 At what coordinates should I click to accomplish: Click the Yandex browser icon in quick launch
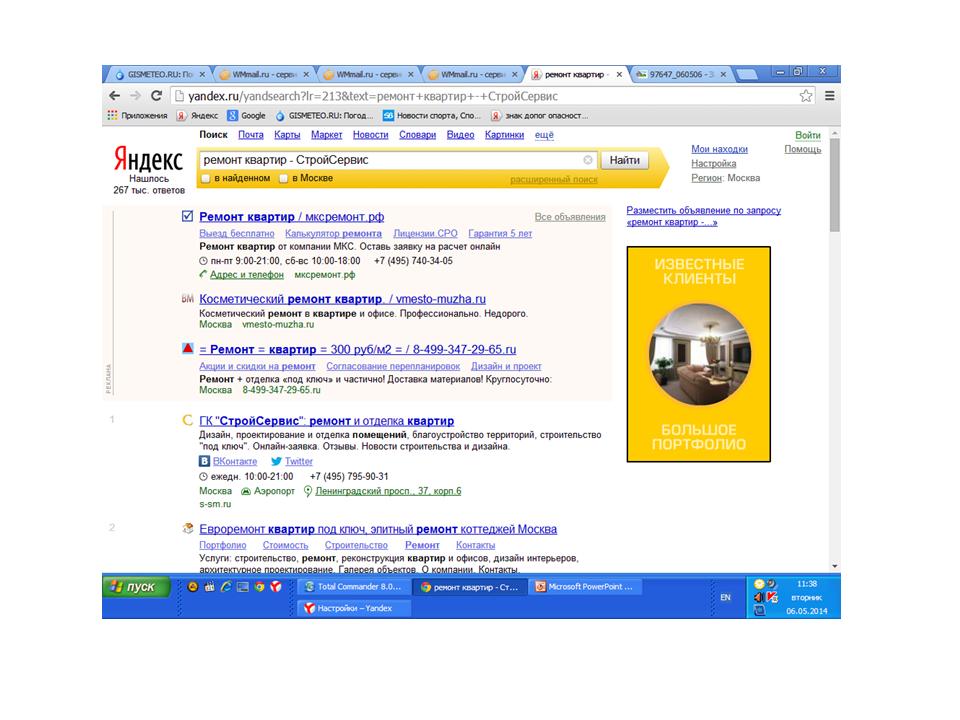pos(276,587)
